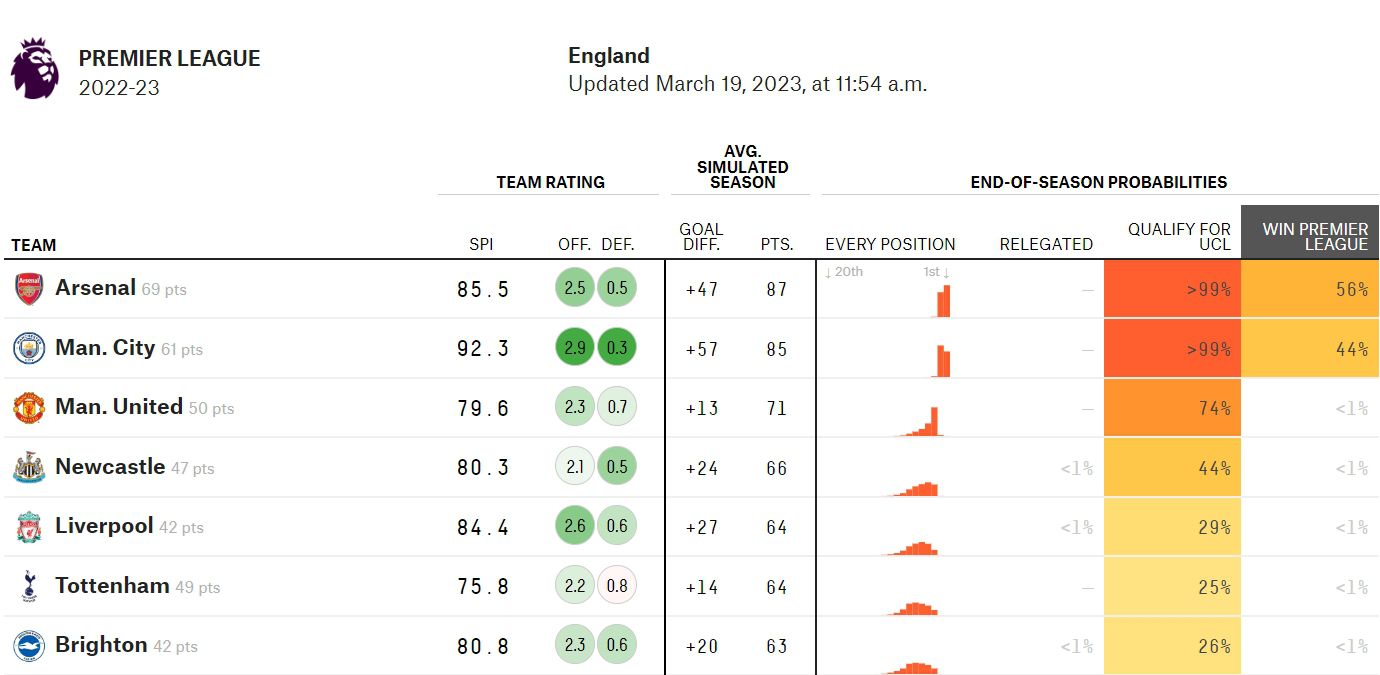
Task: Click Tottenham's 0.8 defense rating circle
Action: [617, 586]
